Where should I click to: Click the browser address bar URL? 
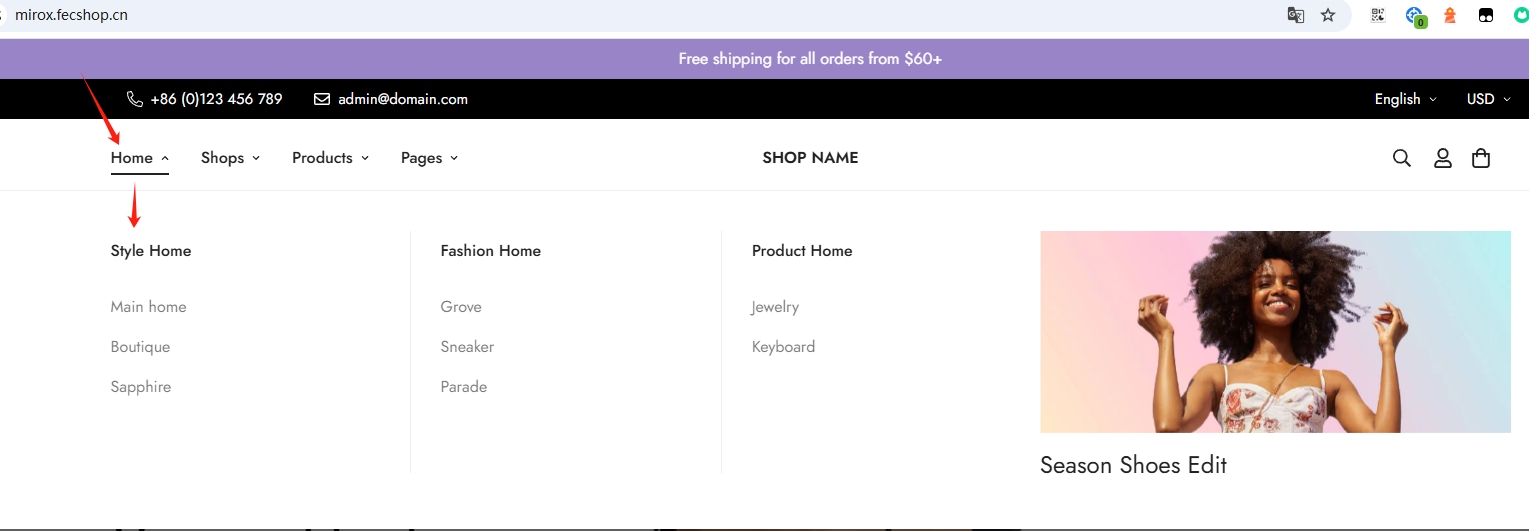coord(71,15)
